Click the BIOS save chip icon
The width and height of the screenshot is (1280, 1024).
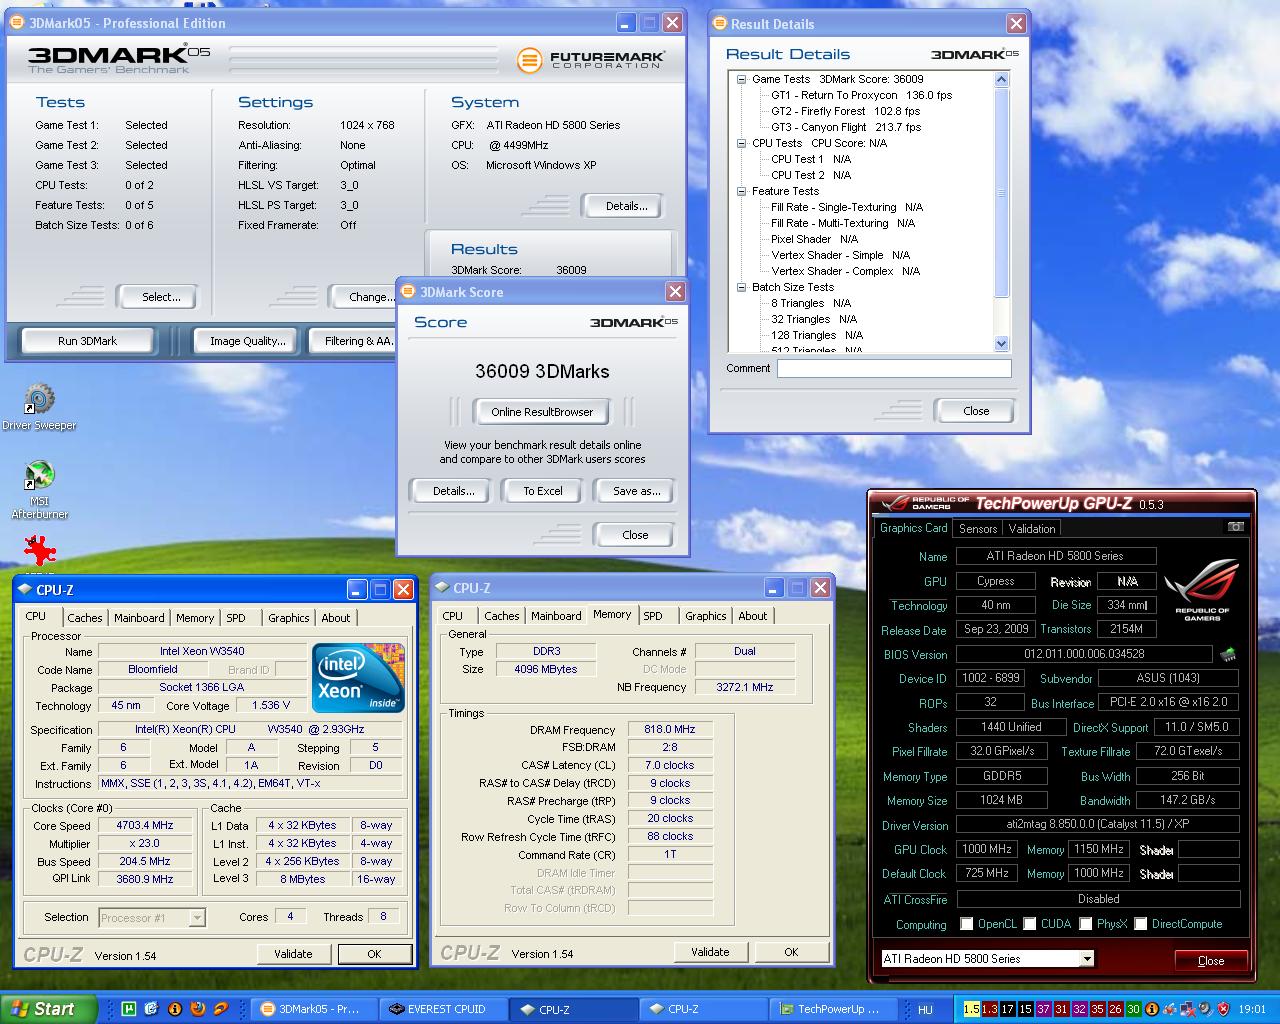[x=1228, y=655]
